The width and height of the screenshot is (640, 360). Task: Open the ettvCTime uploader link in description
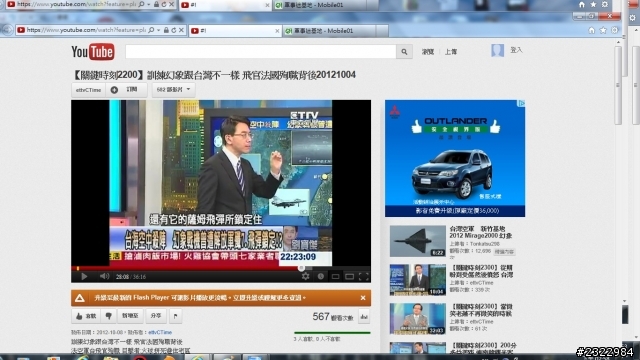pos(160,332)
